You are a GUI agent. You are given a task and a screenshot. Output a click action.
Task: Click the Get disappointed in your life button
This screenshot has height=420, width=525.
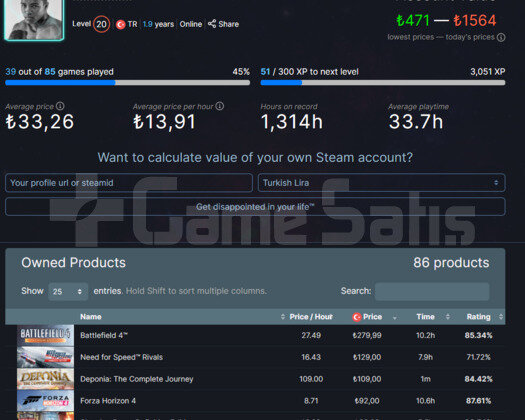click(x=255, y=207)
